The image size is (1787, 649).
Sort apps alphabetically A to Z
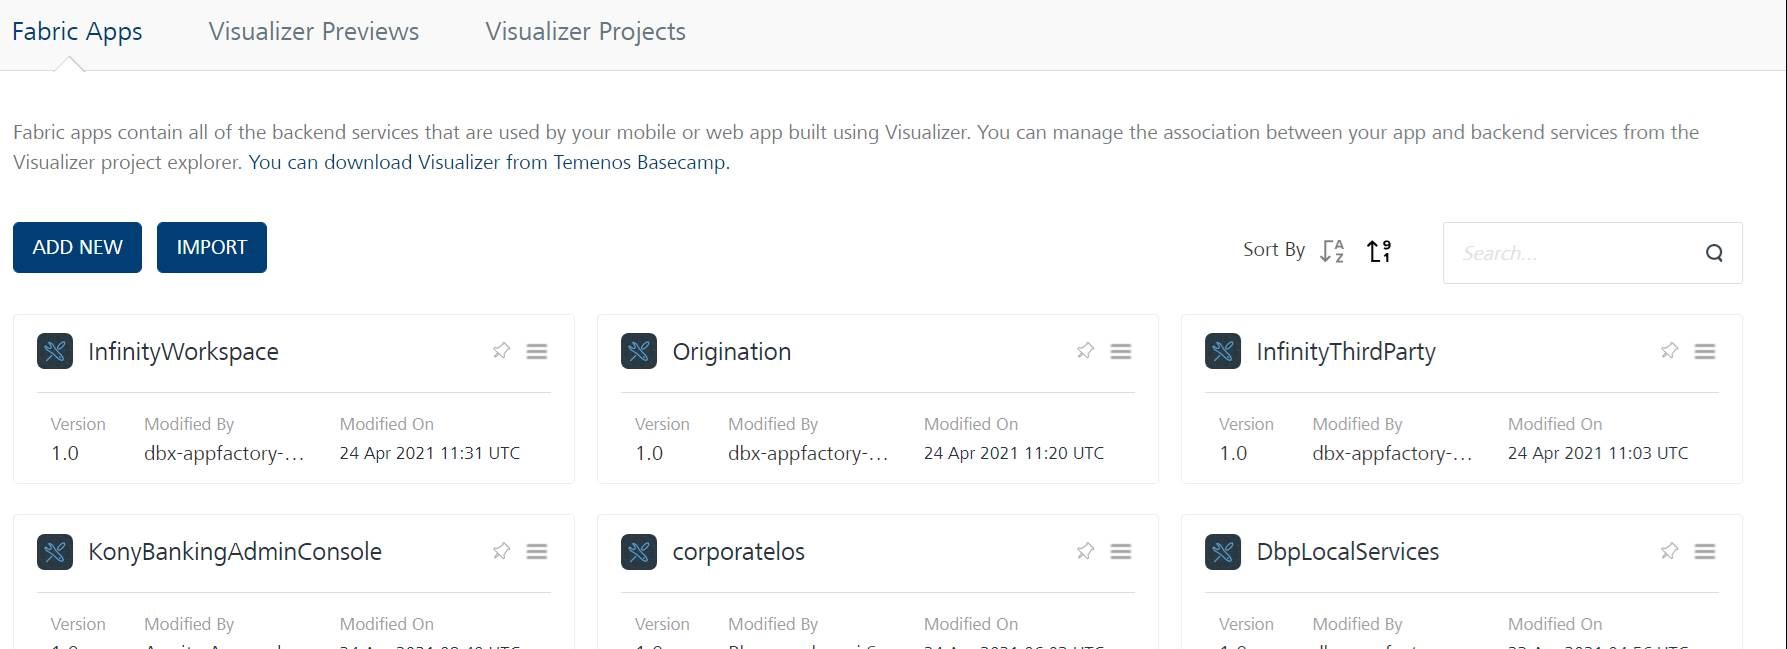click(x=1332, y=251)
